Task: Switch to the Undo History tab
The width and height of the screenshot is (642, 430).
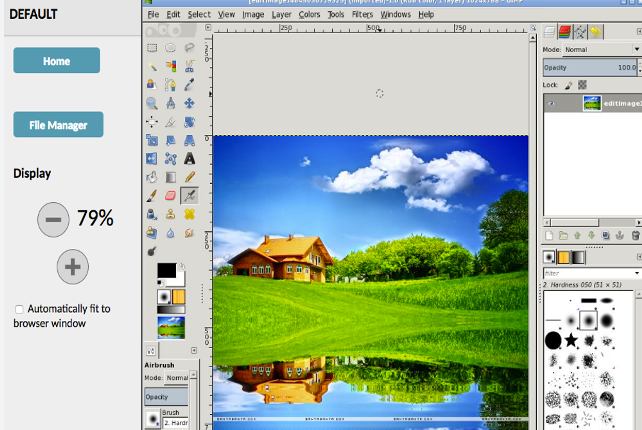Action: [596, 32]
